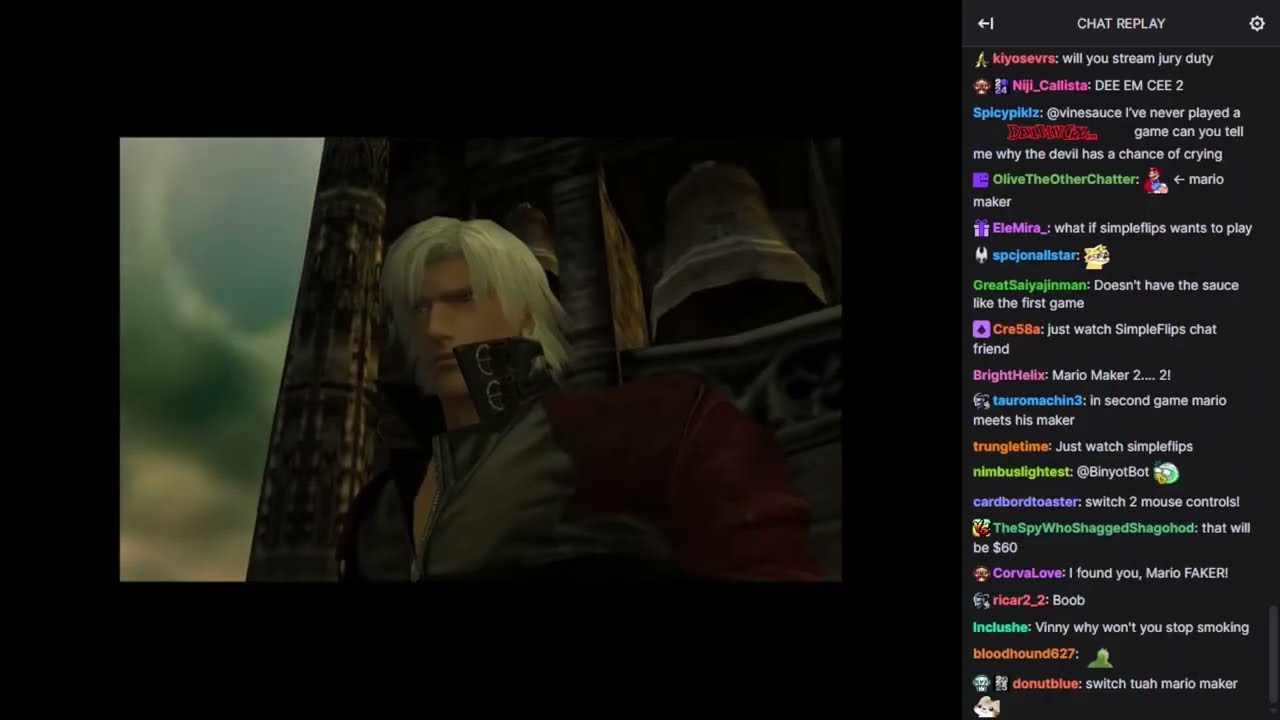This screenshot has width=1280, height=720.
Task: Click the Mario emote in OliveTheOtherChatter's message
Action: [1155, 180]
